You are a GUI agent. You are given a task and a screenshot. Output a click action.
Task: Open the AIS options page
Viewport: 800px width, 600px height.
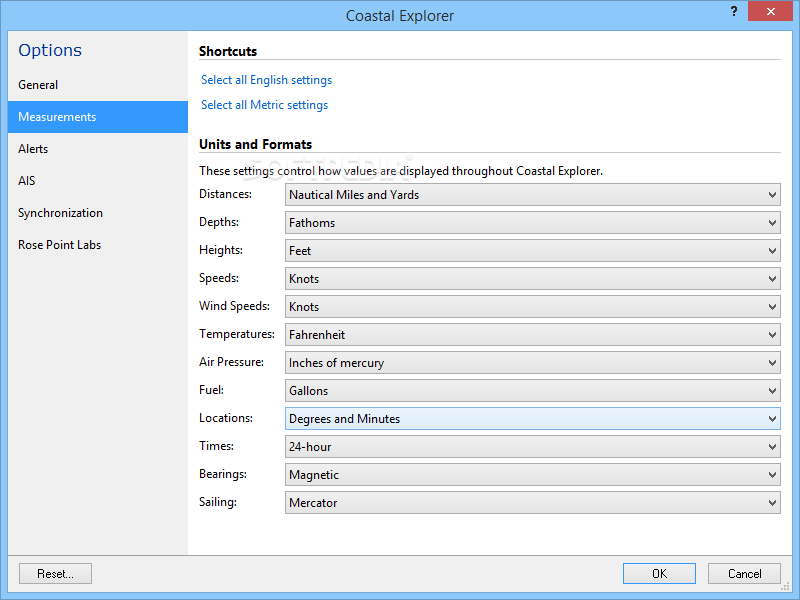(x=97, y=181)
